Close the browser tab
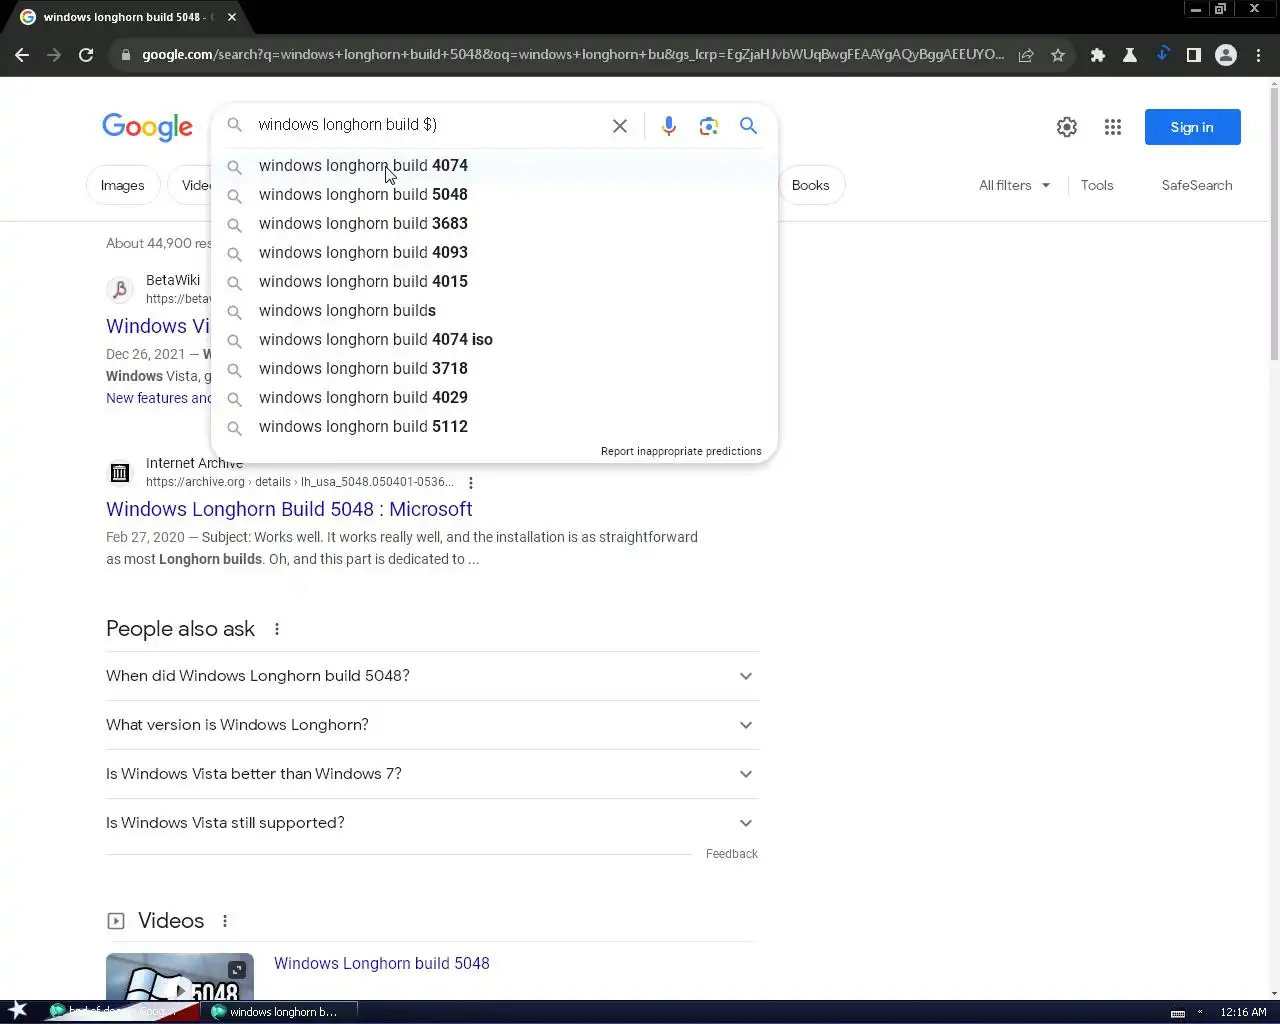 (232, 17)
